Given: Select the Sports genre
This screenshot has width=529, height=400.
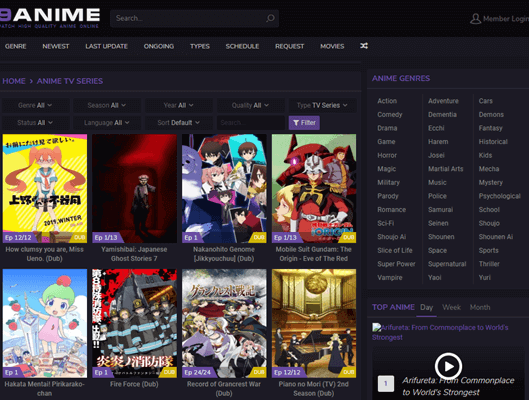Looking at the screenshot, I should (489, 251).
